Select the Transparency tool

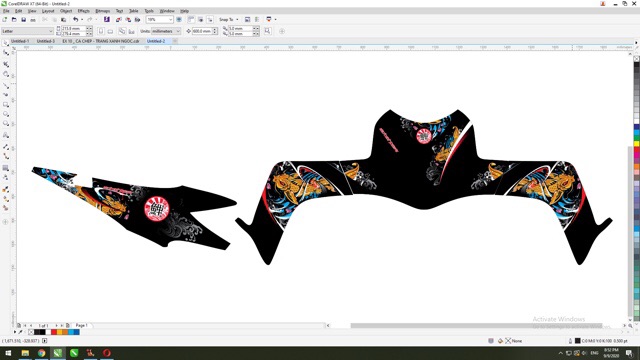pyautogui.click(x=6, y=178)
